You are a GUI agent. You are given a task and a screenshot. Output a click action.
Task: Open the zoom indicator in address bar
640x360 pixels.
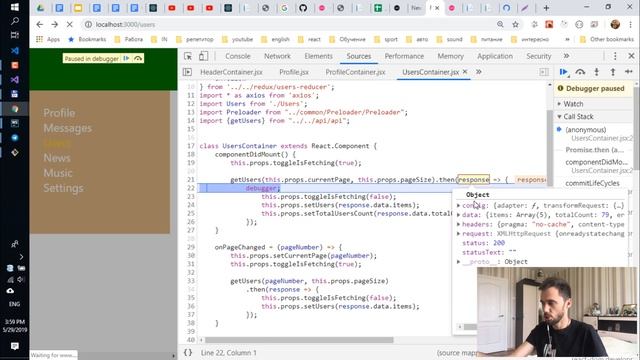click(x=500, y=24)
